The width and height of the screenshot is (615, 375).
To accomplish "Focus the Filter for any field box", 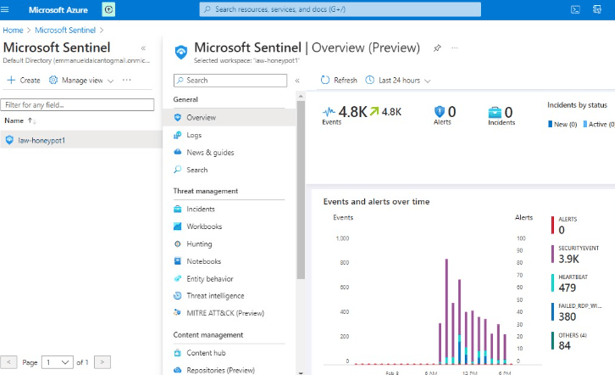I will click(77, 105).
